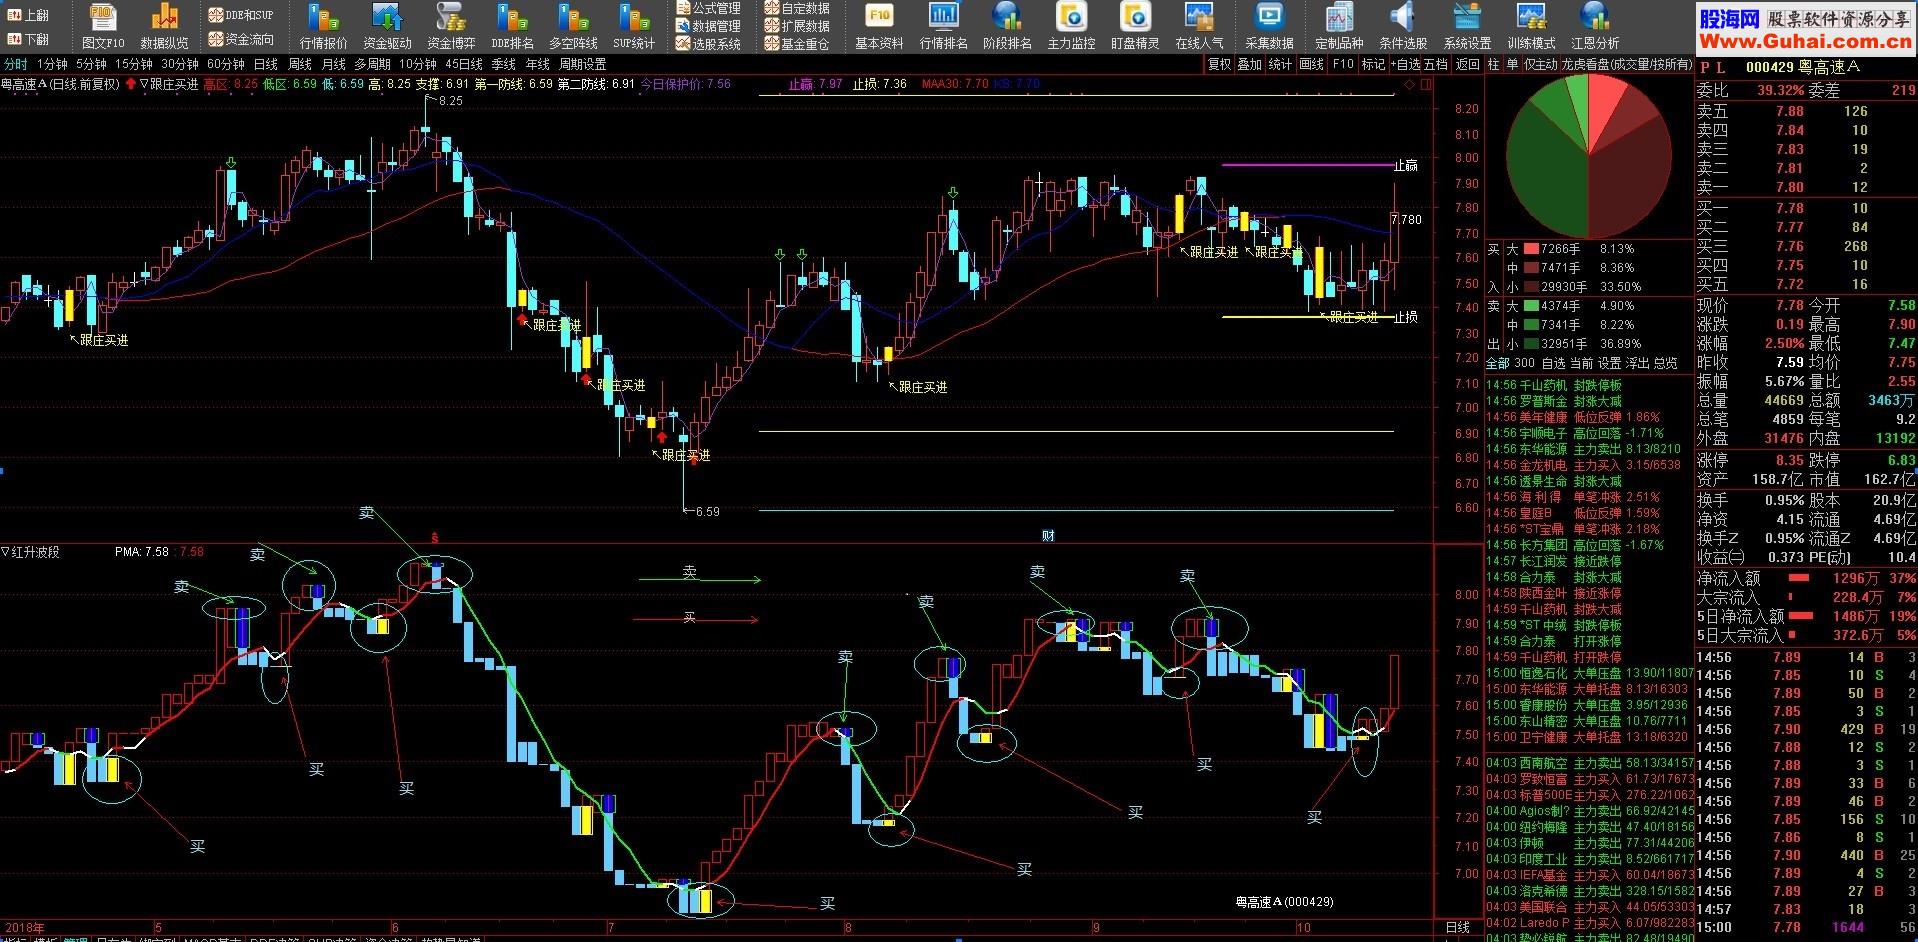Click 标记 mark button
The image size is (1918, 942).
coord(1373,64)
